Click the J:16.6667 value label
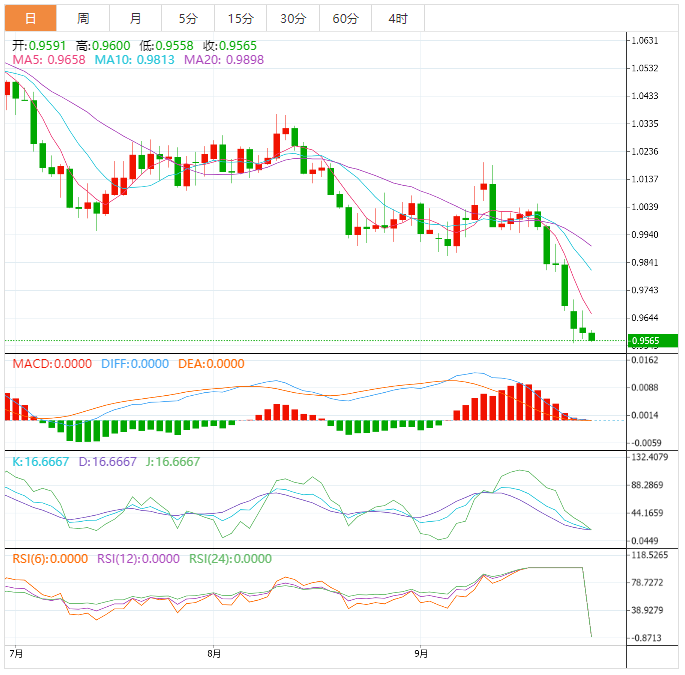The width and height of the screenshot is (685, 675). pos(173,461)
